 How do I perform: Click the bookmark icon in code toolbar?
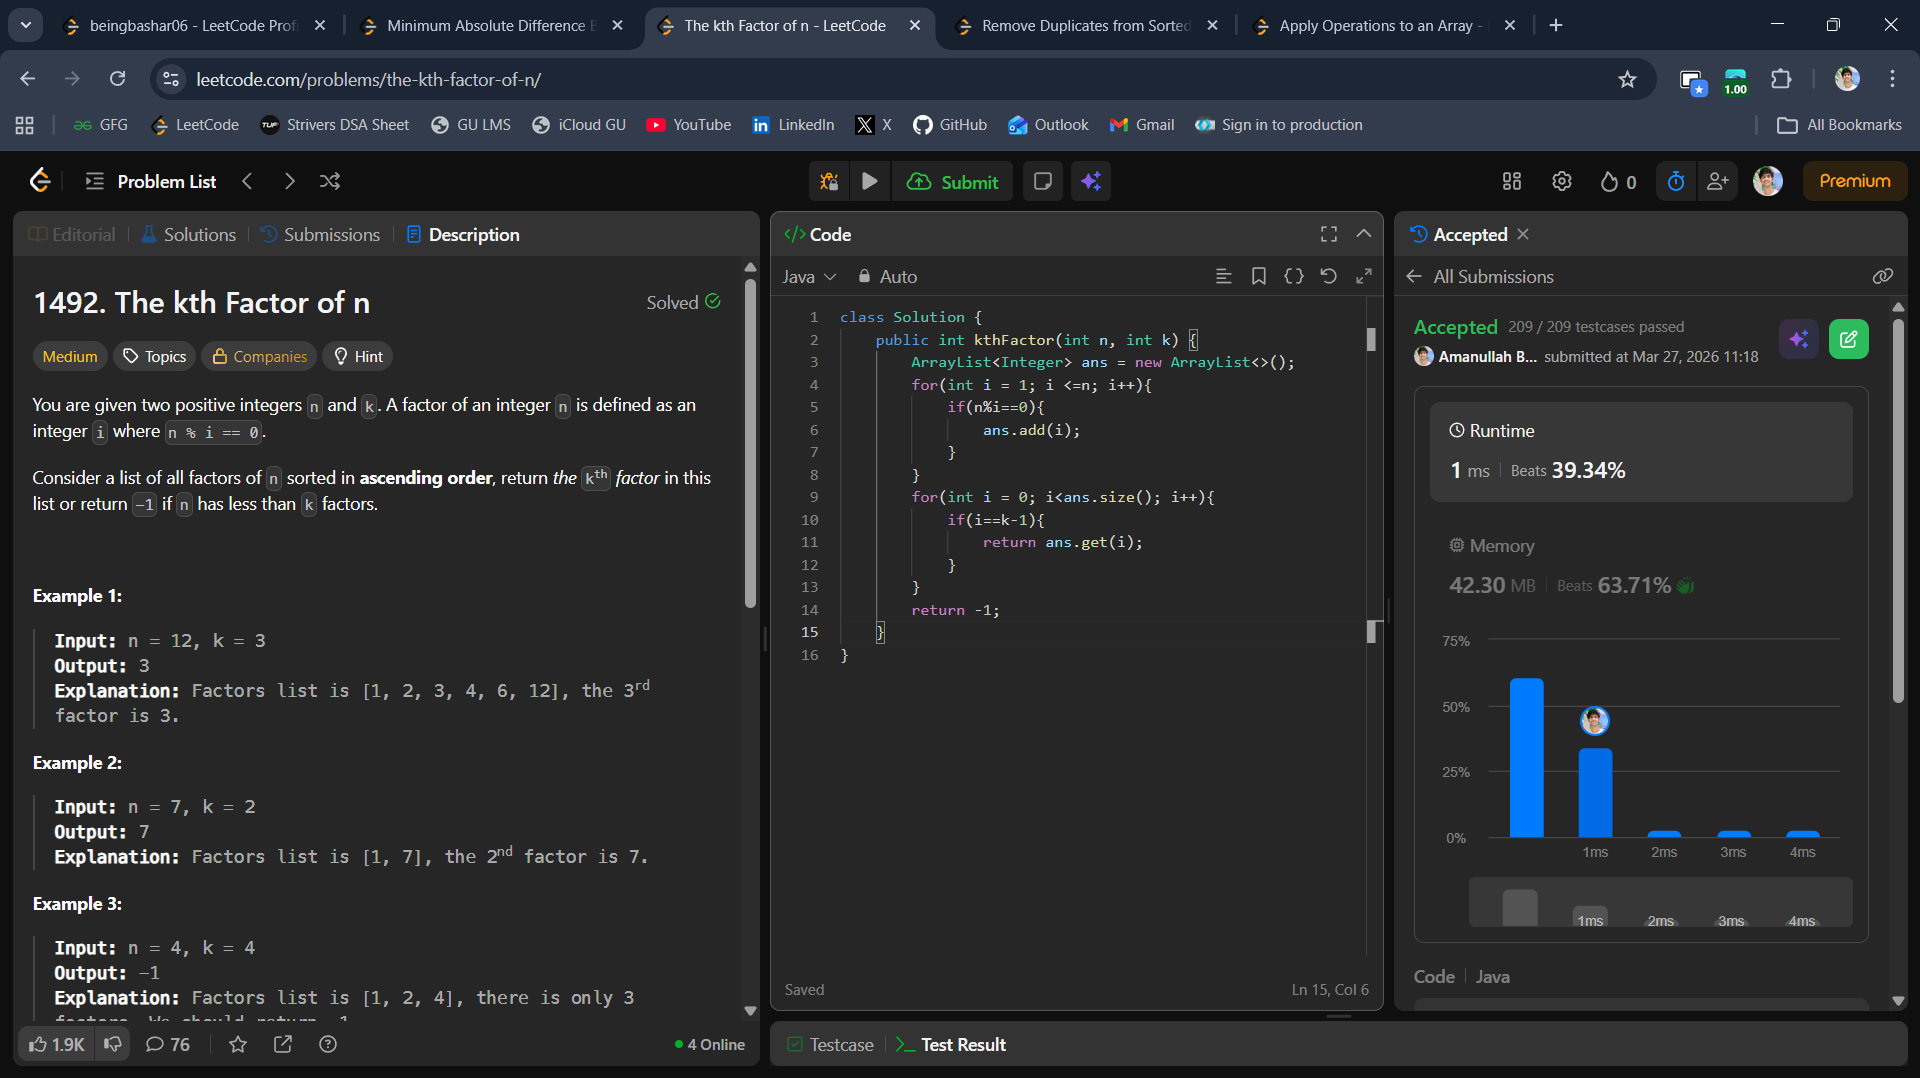(1258, 276)
